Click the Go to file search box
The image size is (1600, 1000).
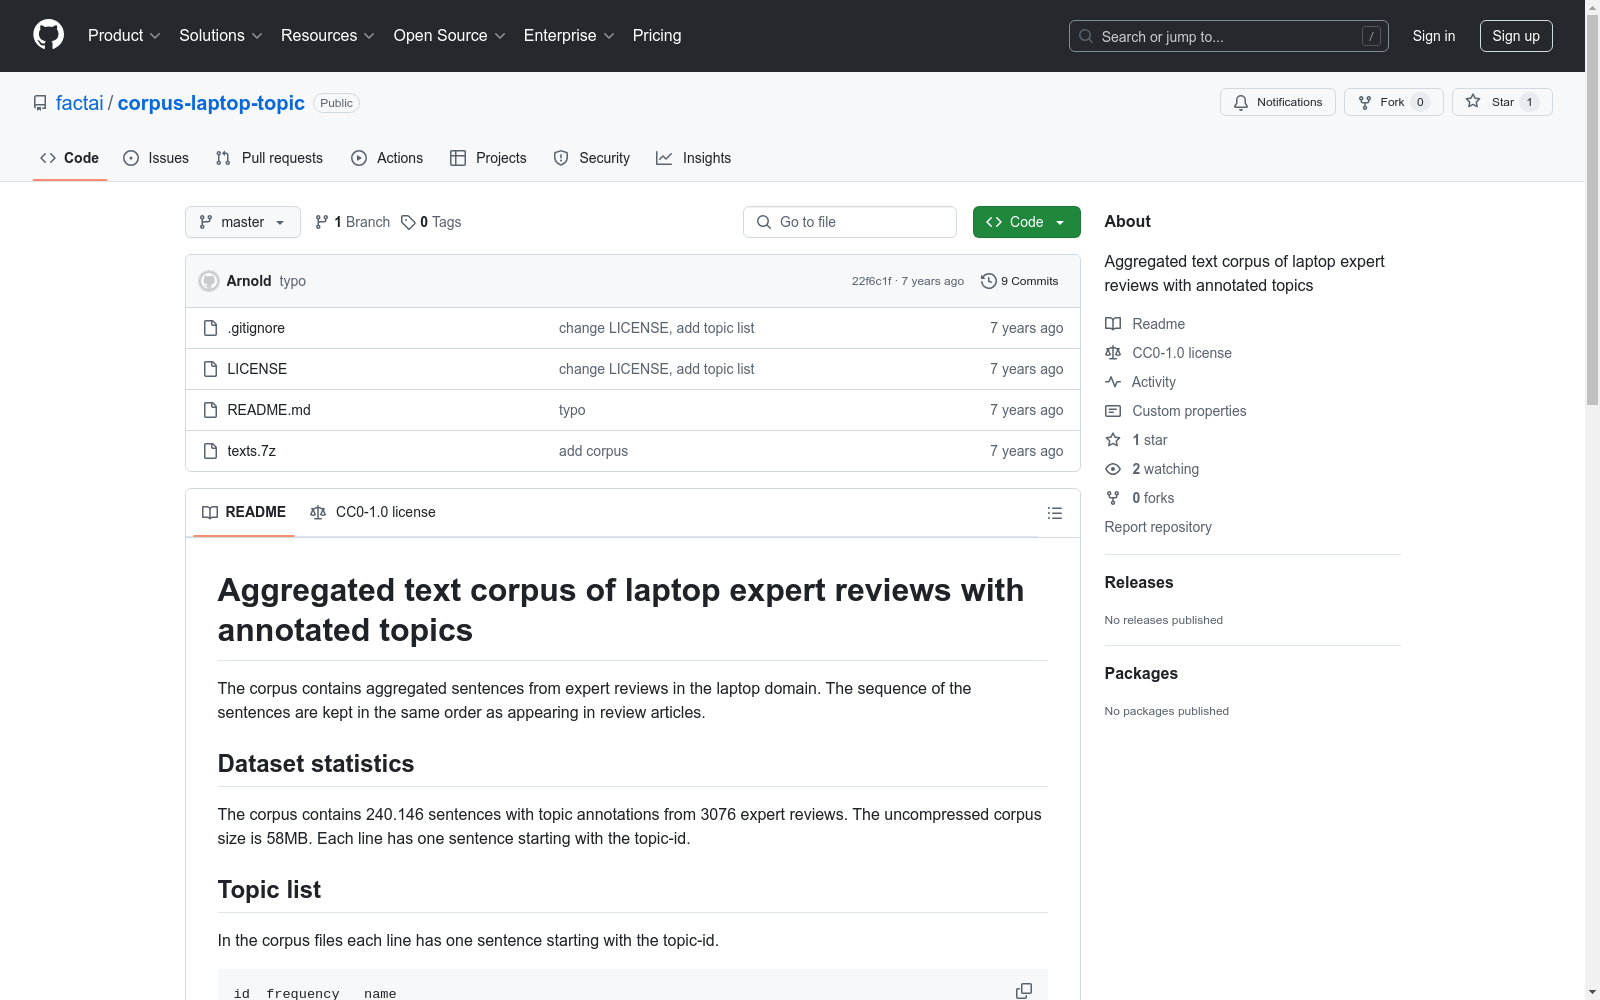click(x=850, y=222)
